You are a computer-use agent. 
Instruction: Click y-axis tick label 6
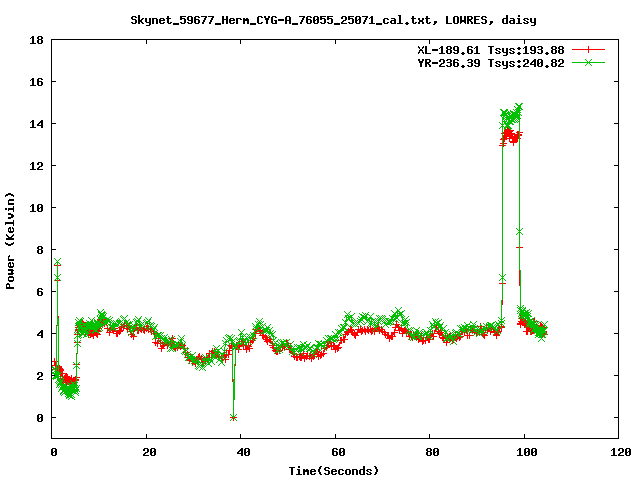[40, 292]
